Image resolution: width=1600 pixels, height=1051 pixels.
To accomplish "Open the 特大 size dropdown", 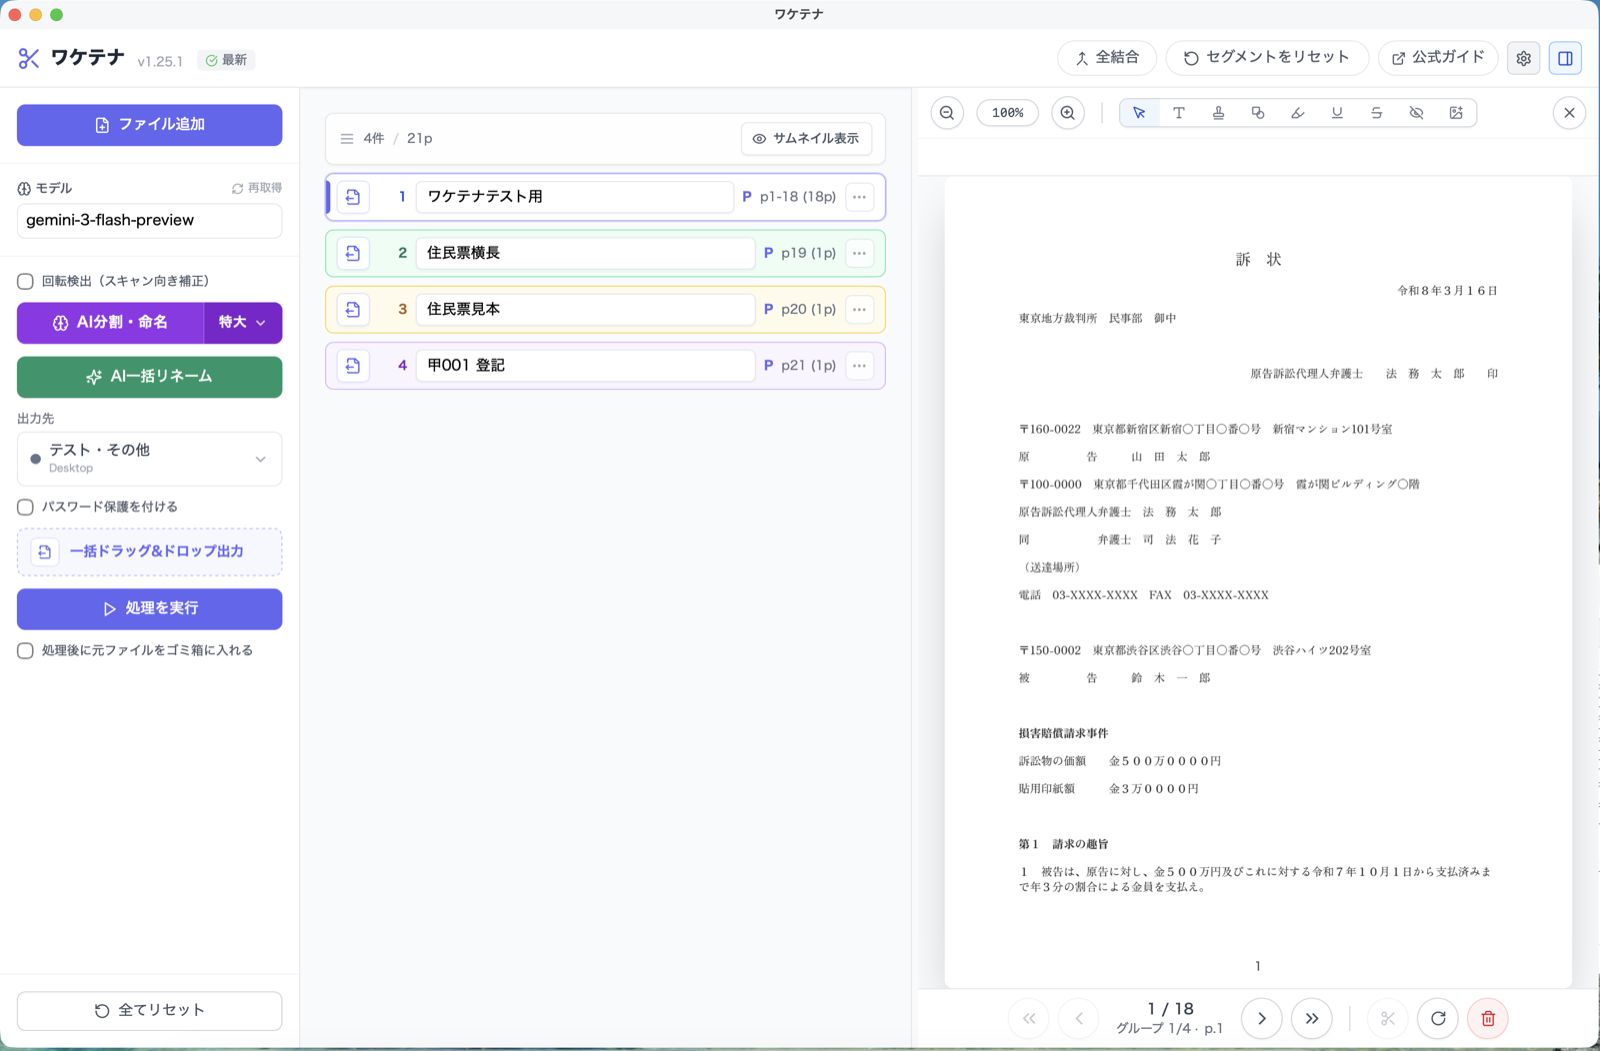I will click(243, 322).
